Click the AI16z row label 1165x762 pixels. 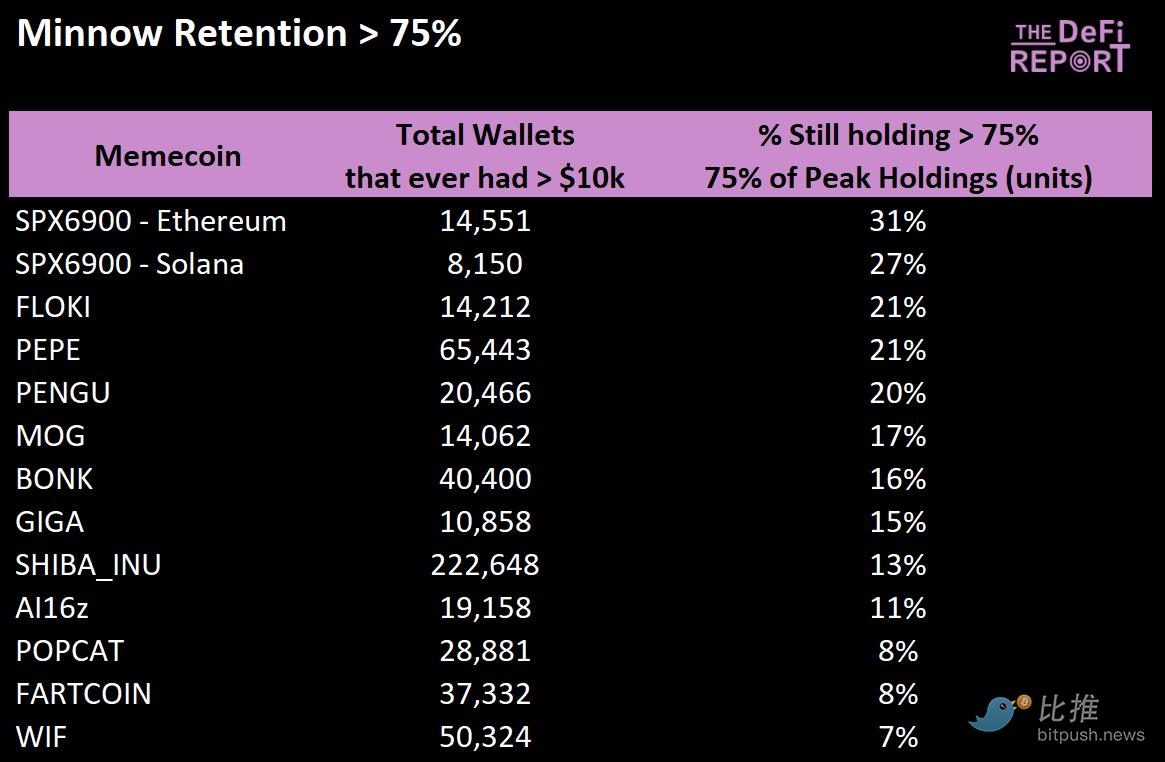52,608
